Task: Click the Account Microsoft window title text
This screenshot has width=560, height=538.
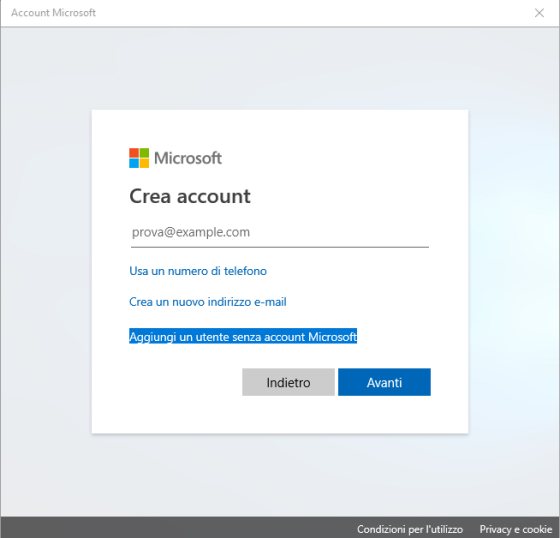Action: pos(53,13)
